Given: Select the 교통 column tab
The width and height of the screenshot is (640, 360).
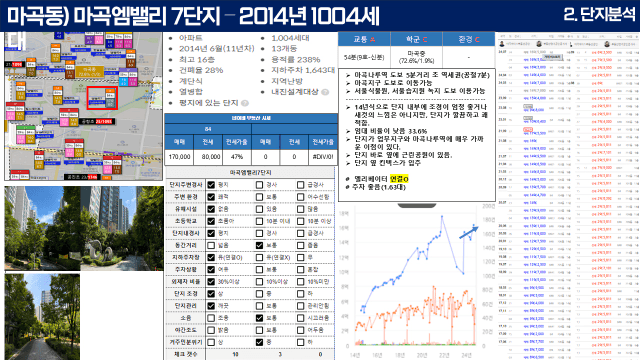Looking at the screenshot, I should tap(364, 39).
